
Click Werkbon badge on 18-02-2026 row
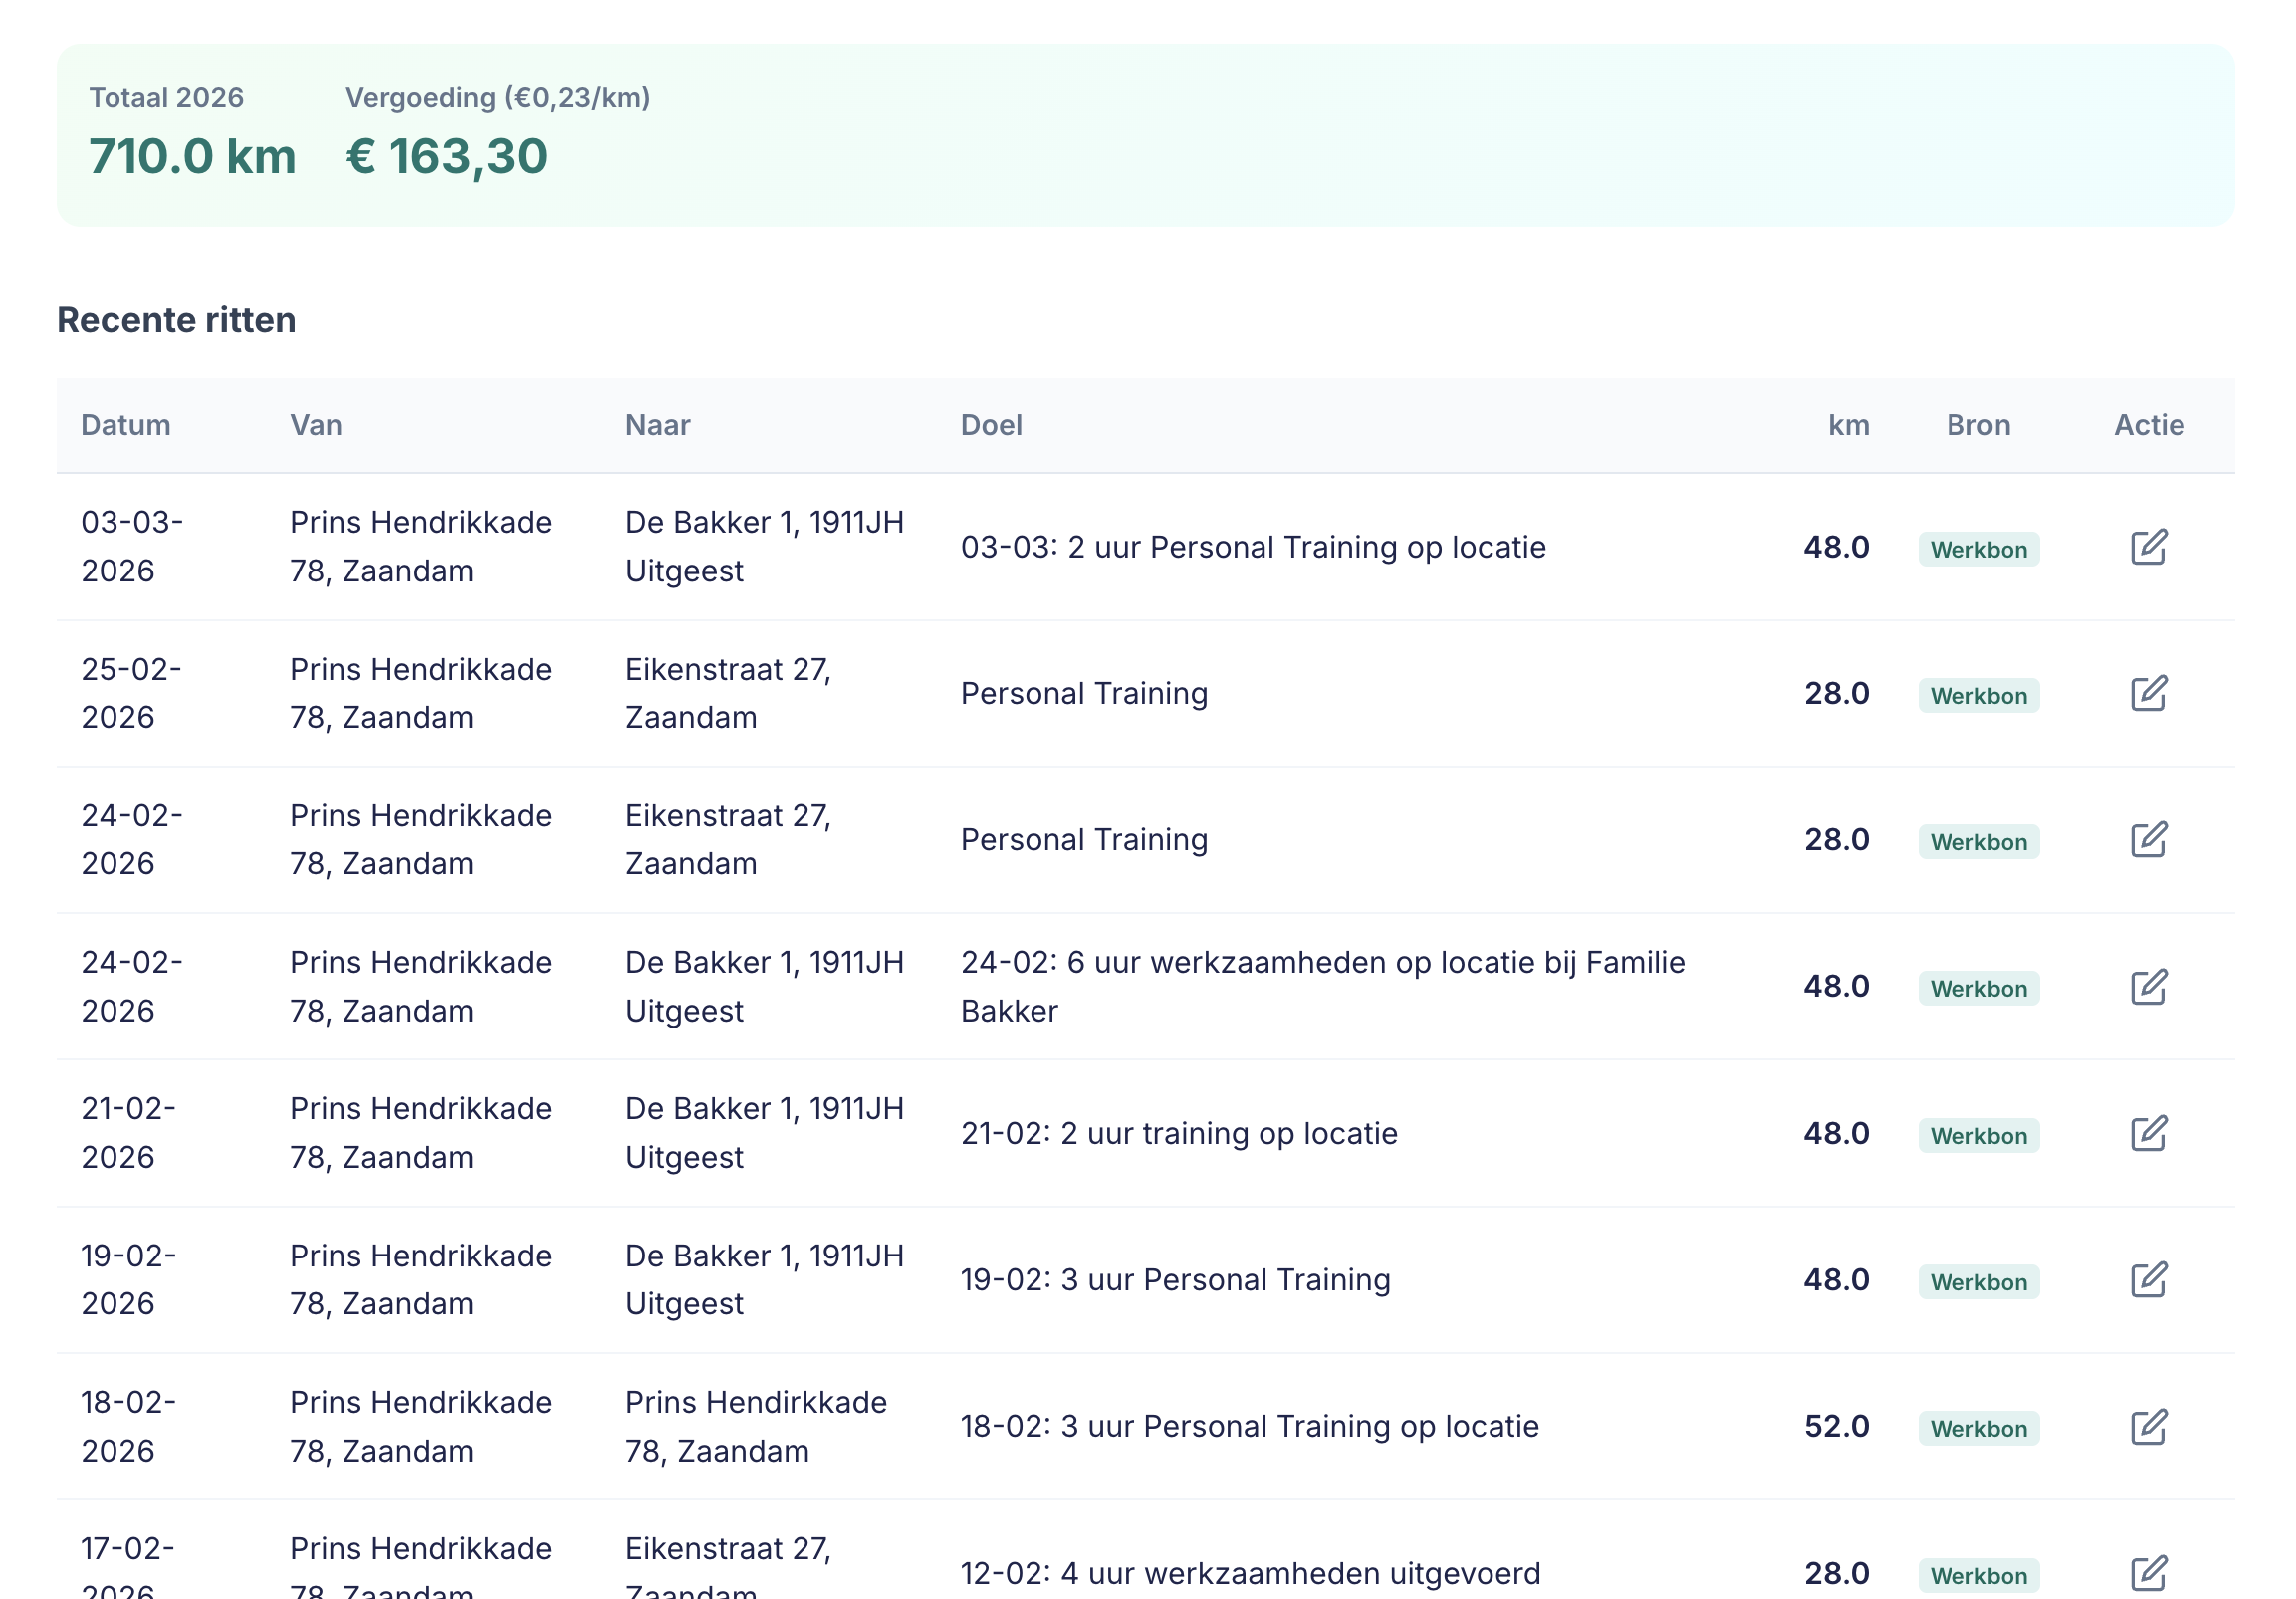click(x=1977, y=1428)
